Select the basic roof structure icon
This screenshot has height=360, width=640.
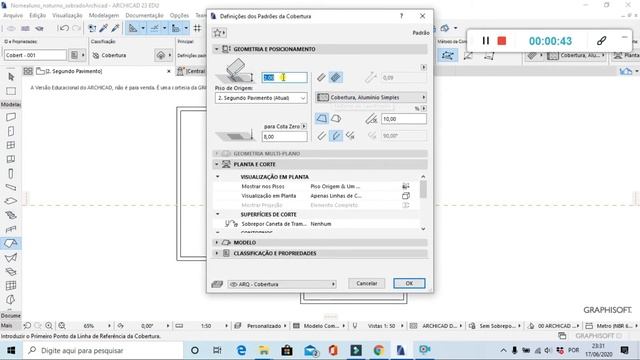click(x=322, y=77)
